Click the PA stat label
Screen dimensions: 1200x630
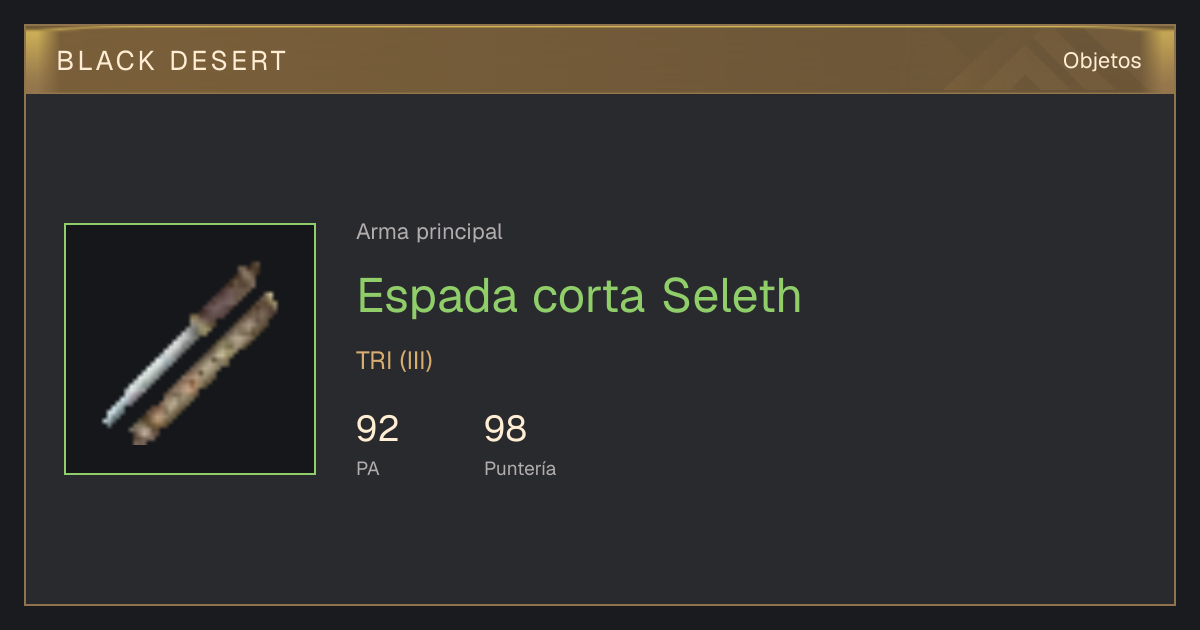point(367,468)
